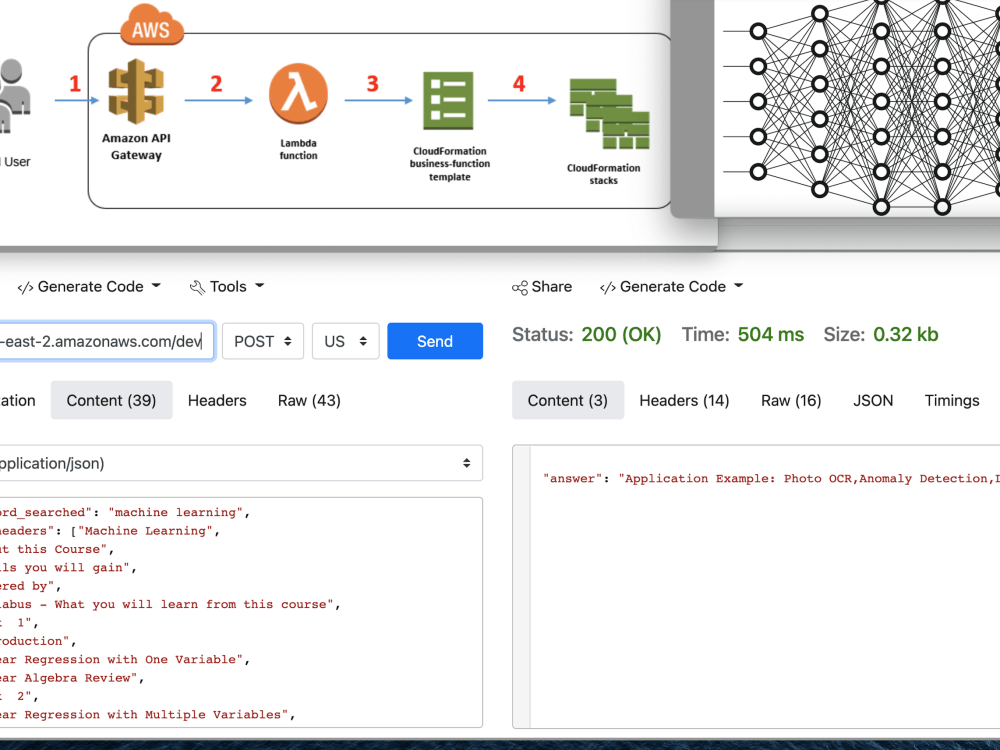Switch to request Content (39) tab

tap(112, 401)
